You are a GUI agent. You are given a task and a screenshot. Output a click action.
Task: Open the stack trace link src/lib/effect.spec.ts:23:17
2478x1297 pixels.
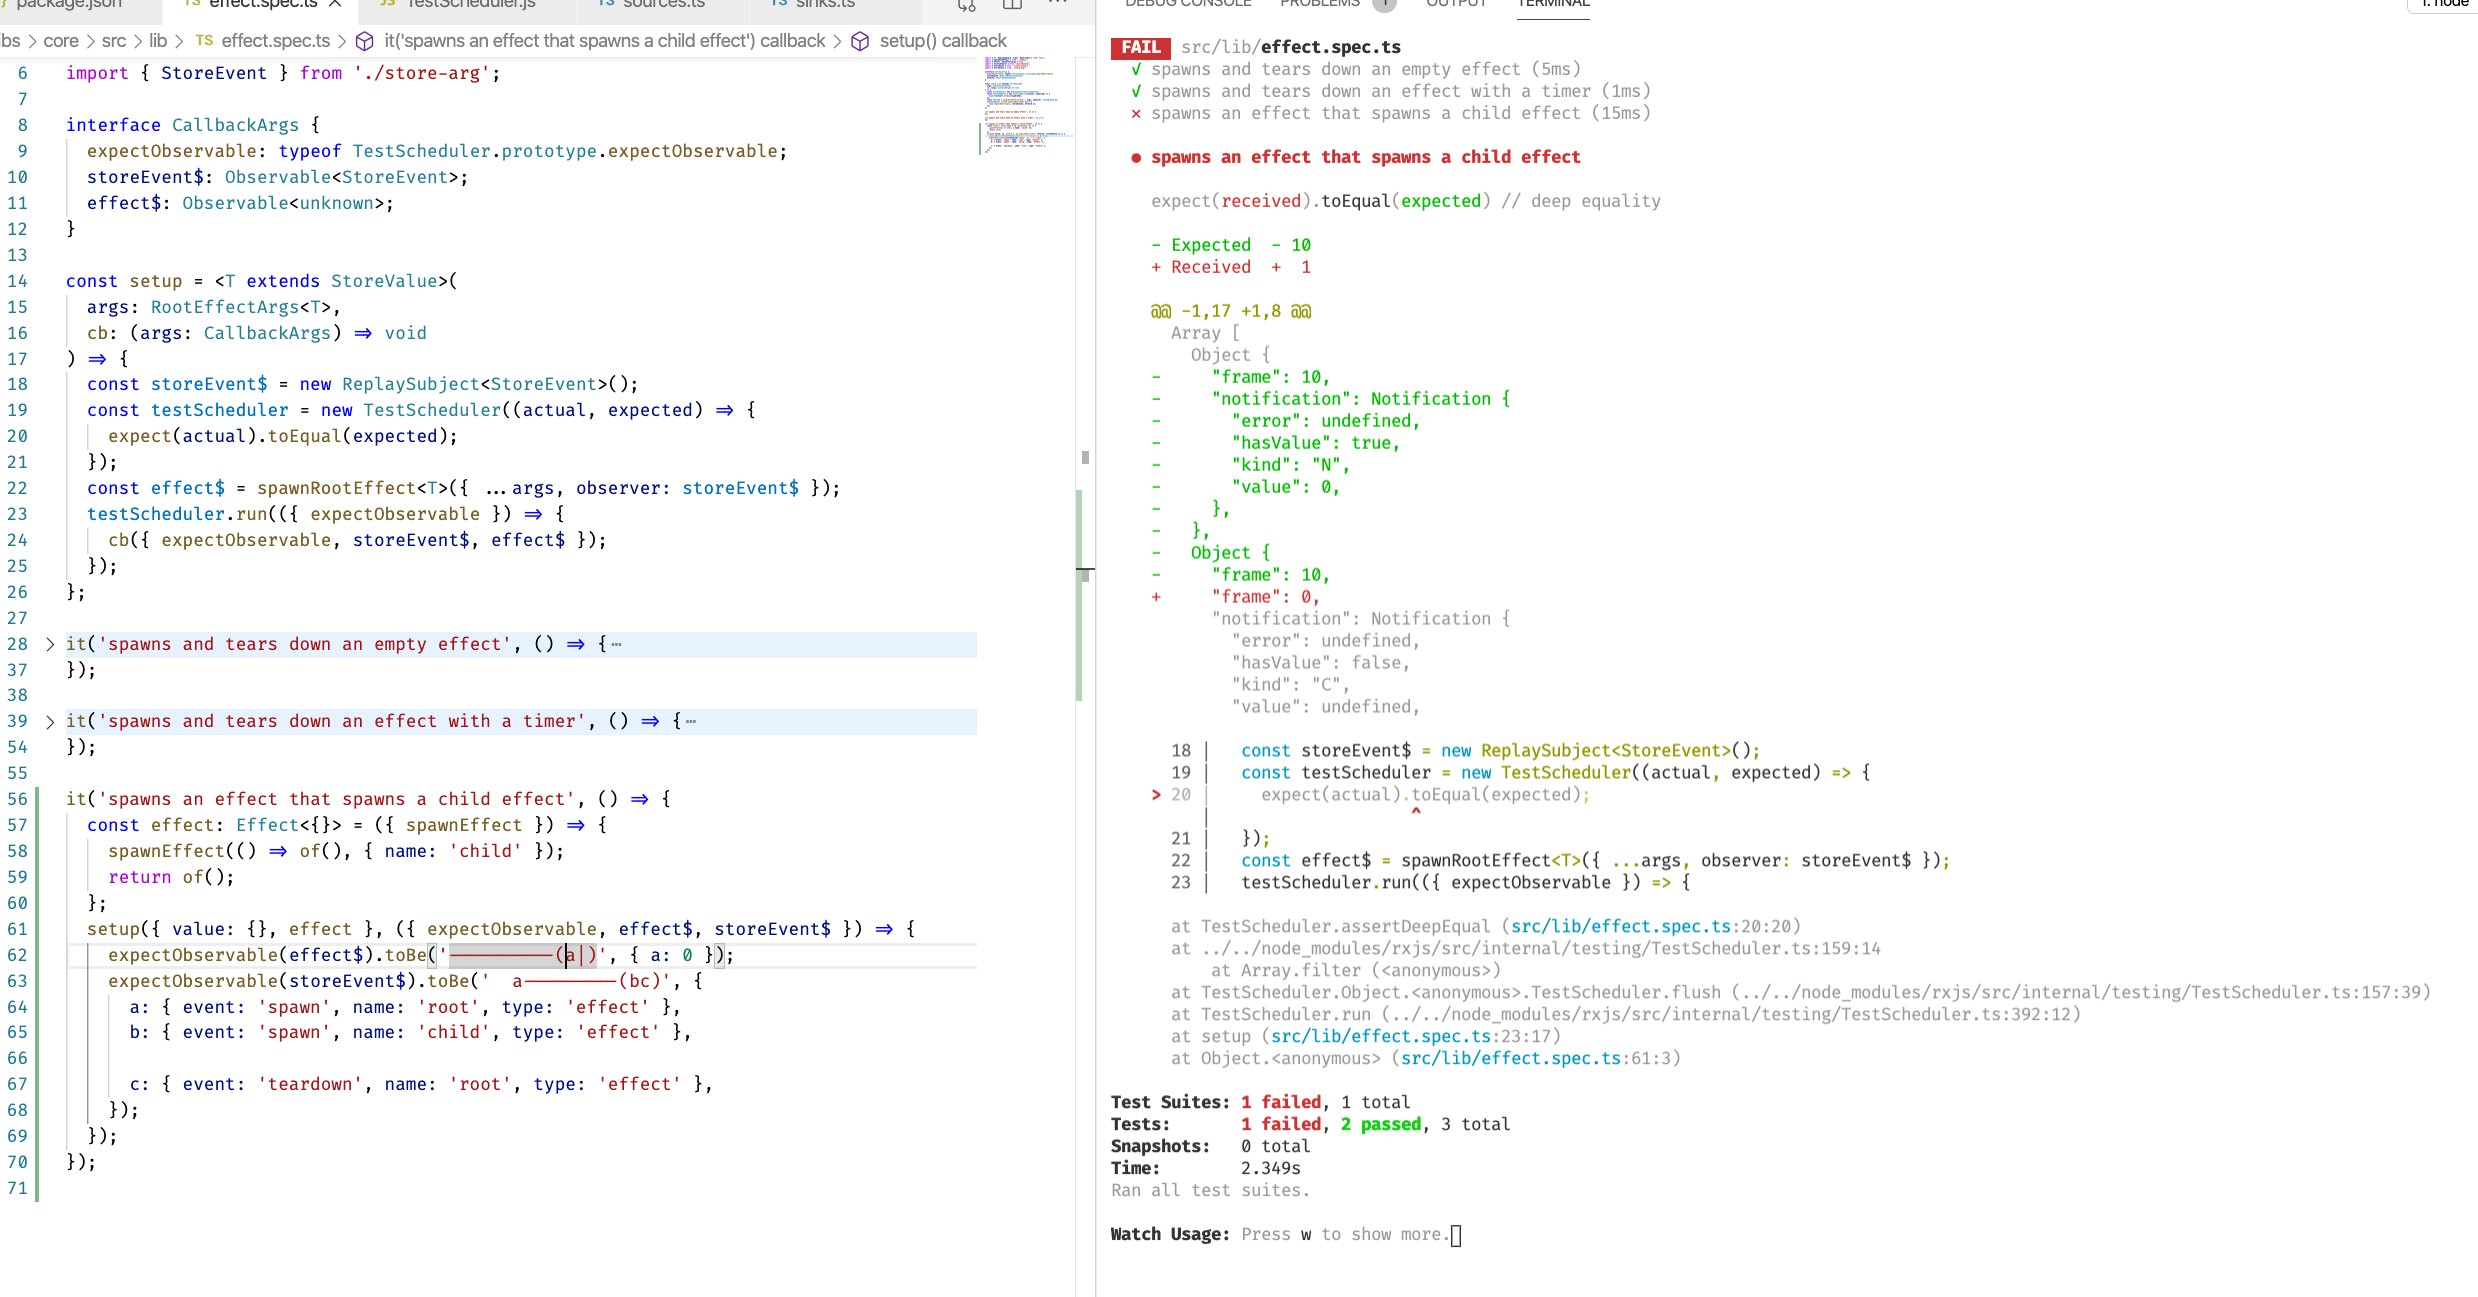pos(1411,1037)
